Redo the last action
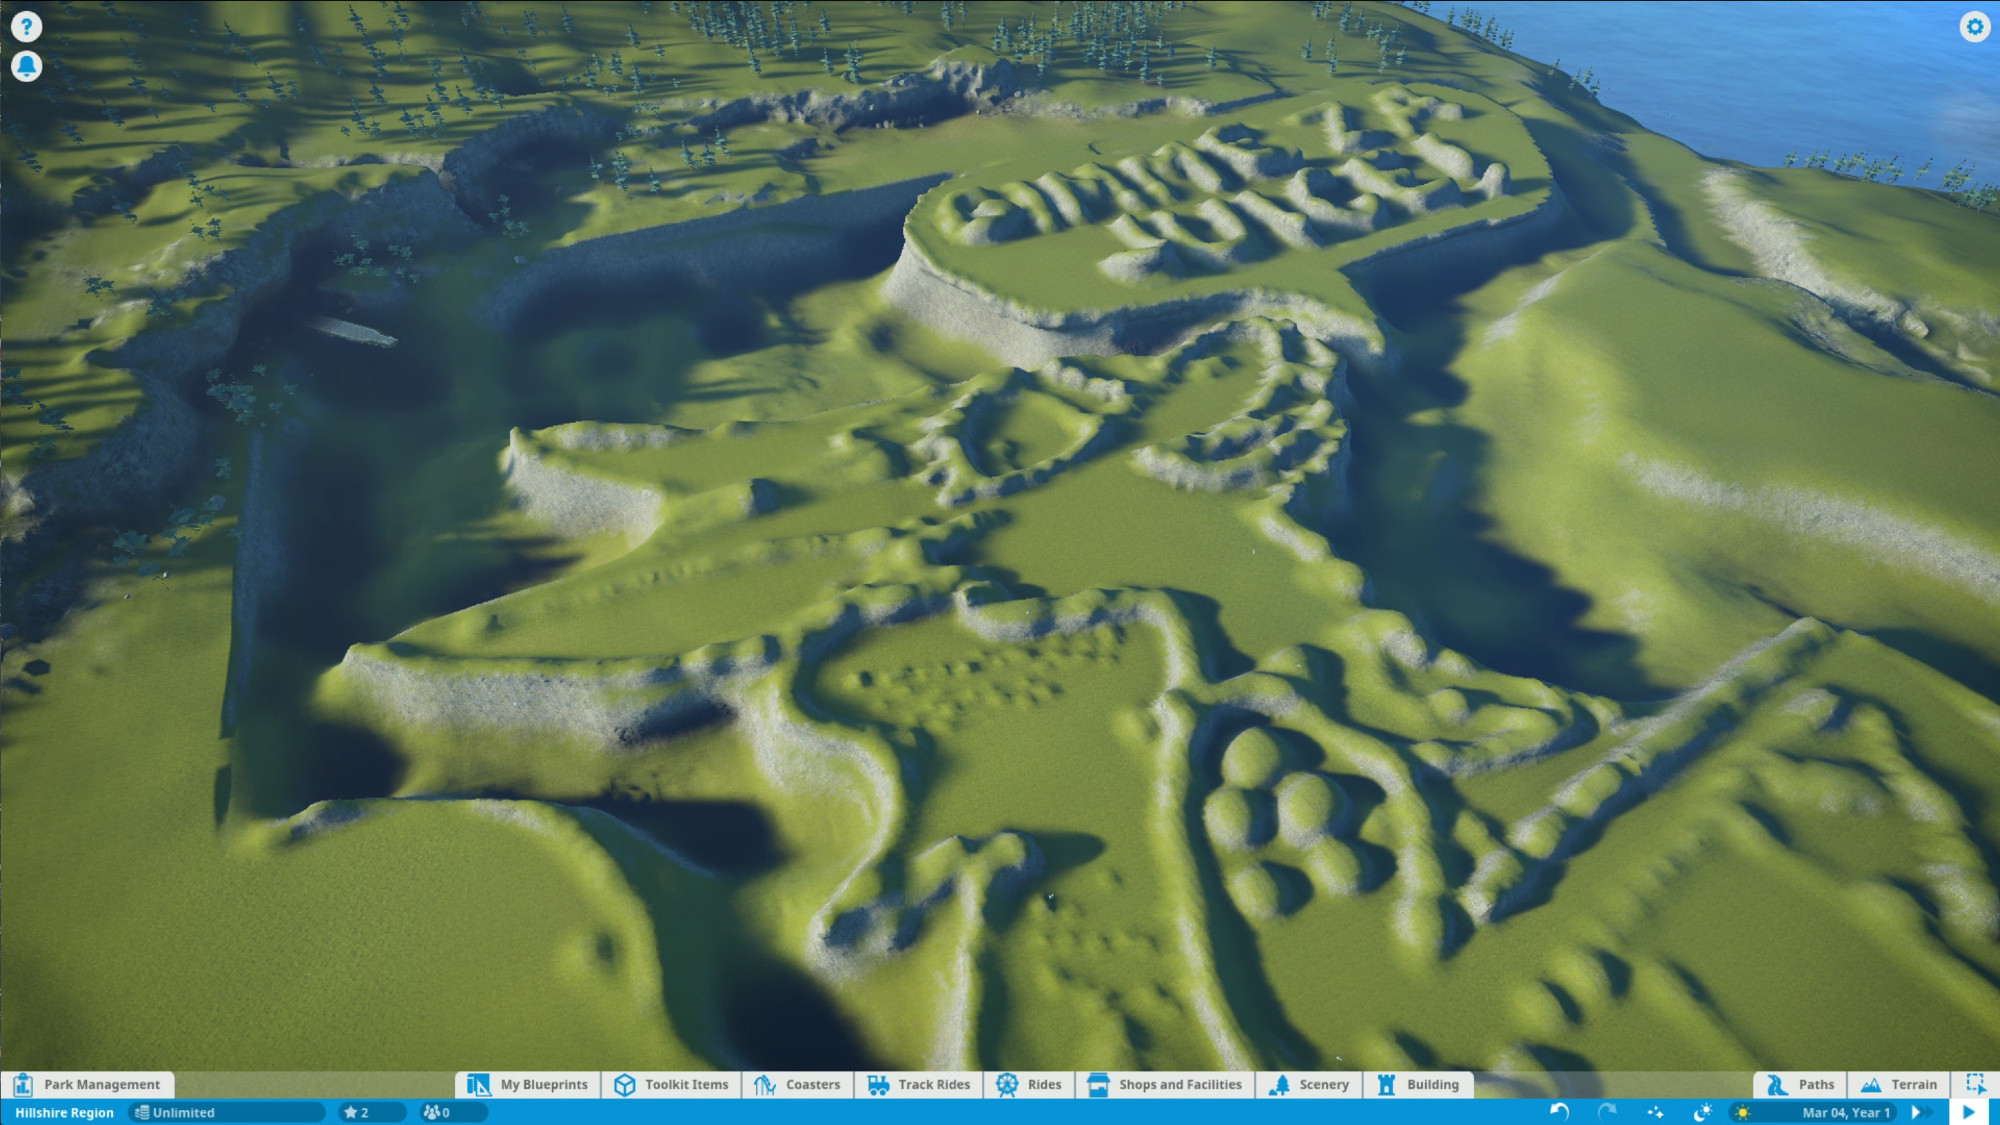This screenshot has height=1125, width=2000. pos(1607,1112)
